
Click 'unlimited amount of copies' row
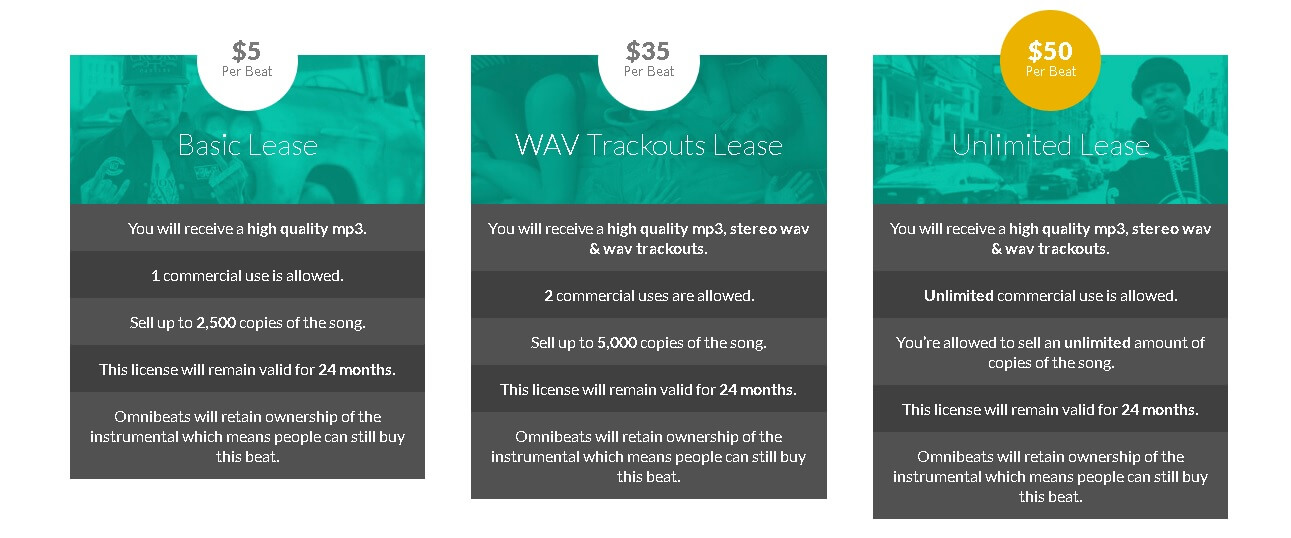click(1050, 352)
